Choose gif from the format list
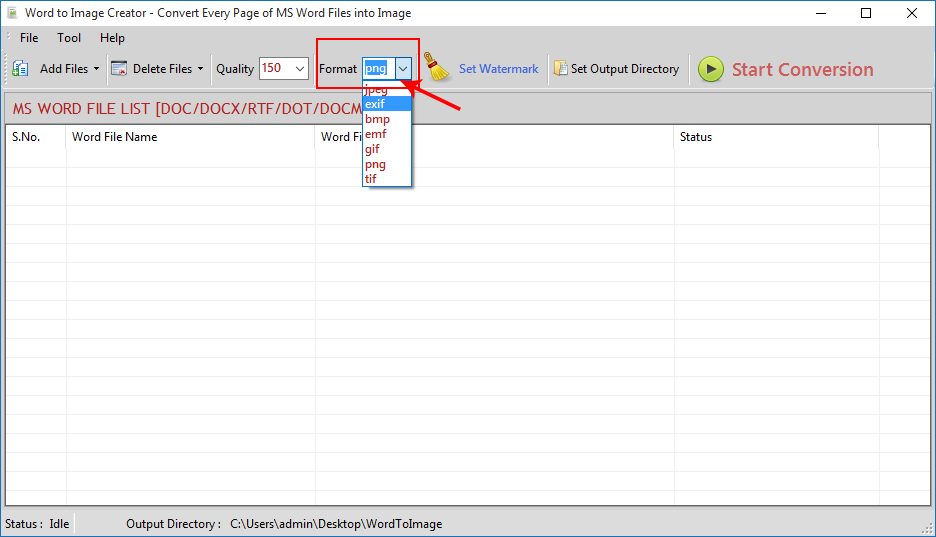Screen dimensions: 936x537 click(387, 149)
